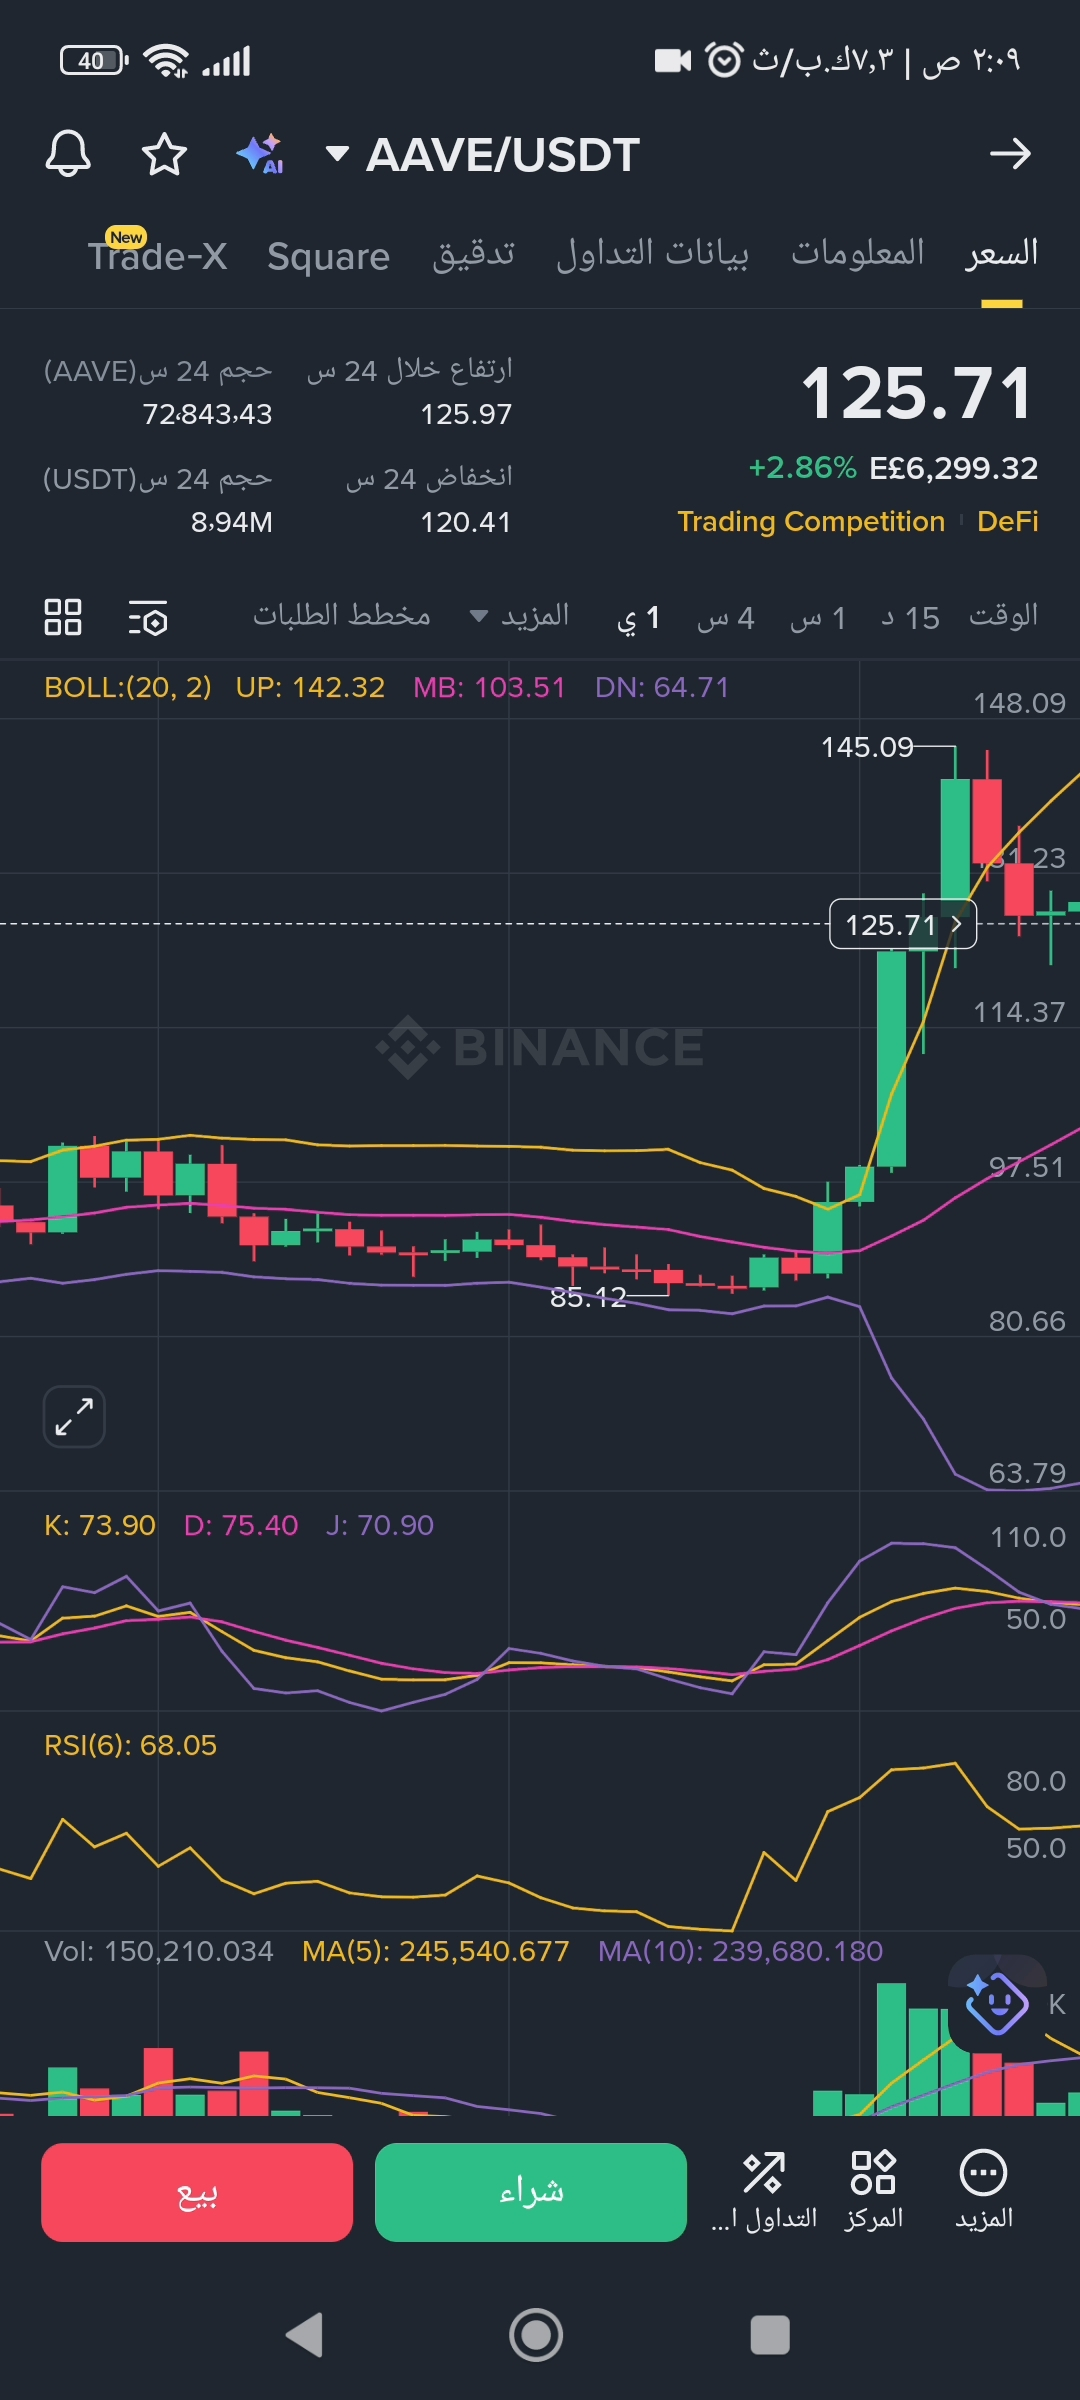Select the 15 د timeframe
The image size is (1080, 2400).
[x=910, y=618]
